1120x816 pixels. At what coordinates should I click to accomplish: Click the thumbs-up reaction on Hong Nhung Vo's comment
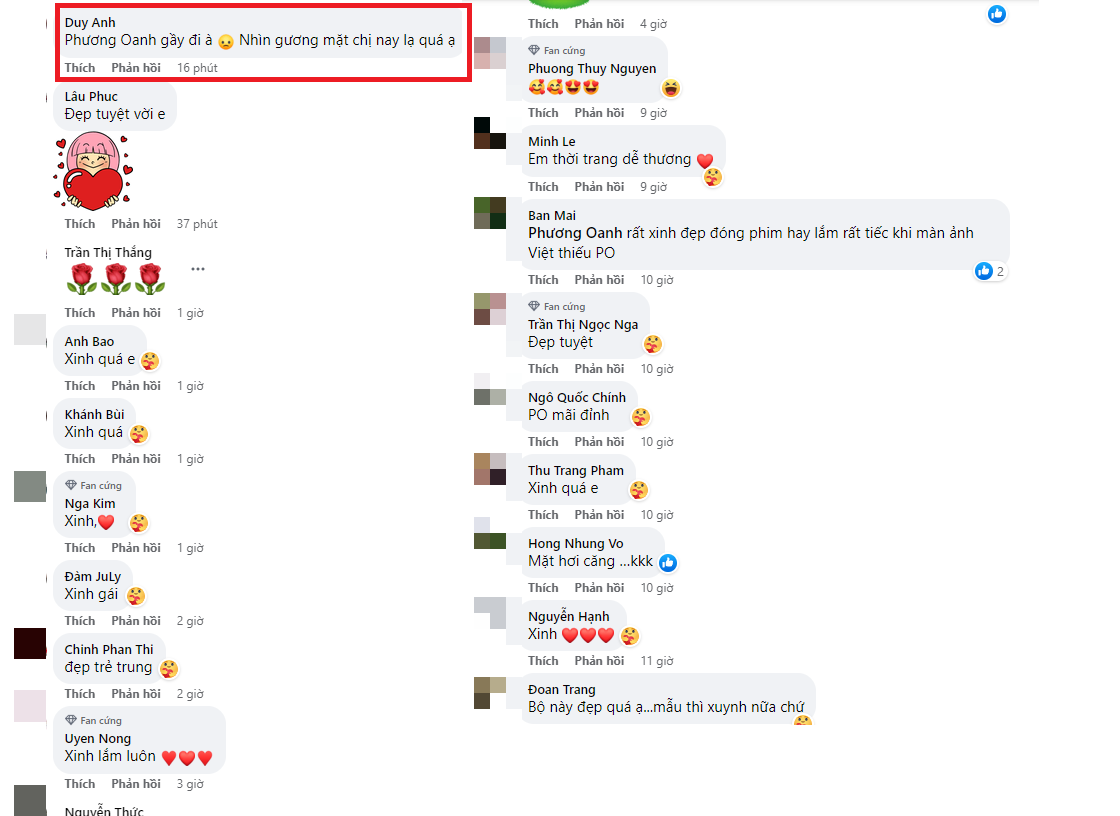click(x=668, y=563)
